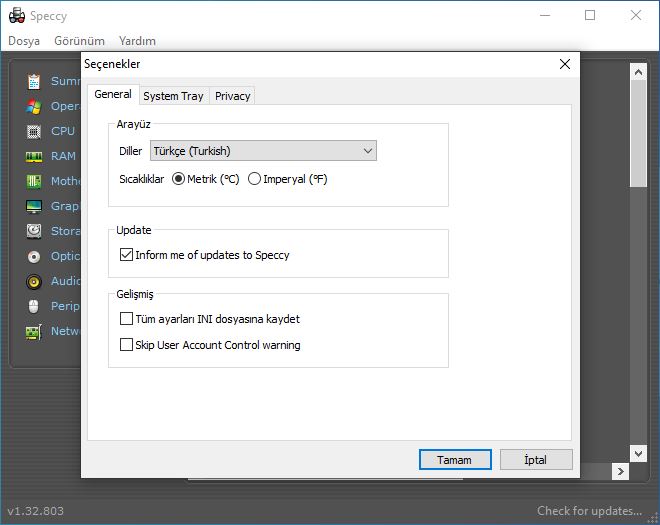The width and height of the screenshot is (660, 525).
Task: Open the Diller language dropdown
Action: 263,151
